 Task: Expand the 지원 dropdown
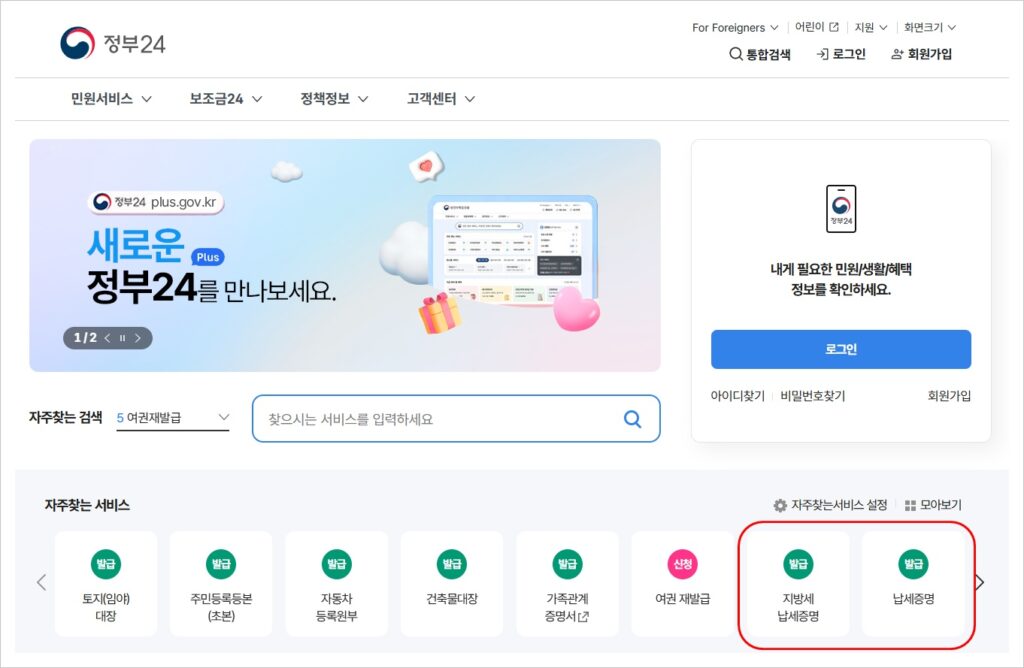[x=871, y=27]
